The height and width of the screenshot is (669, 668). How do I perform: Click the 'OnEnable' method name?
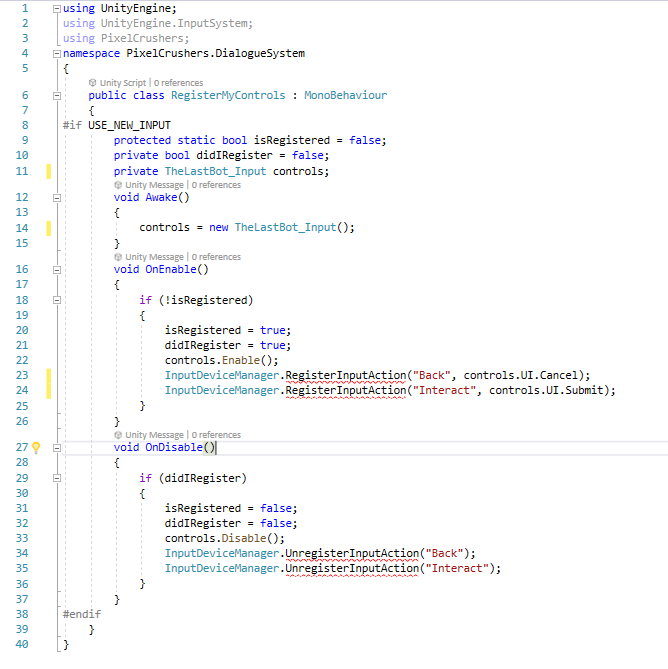pos(171,269)
